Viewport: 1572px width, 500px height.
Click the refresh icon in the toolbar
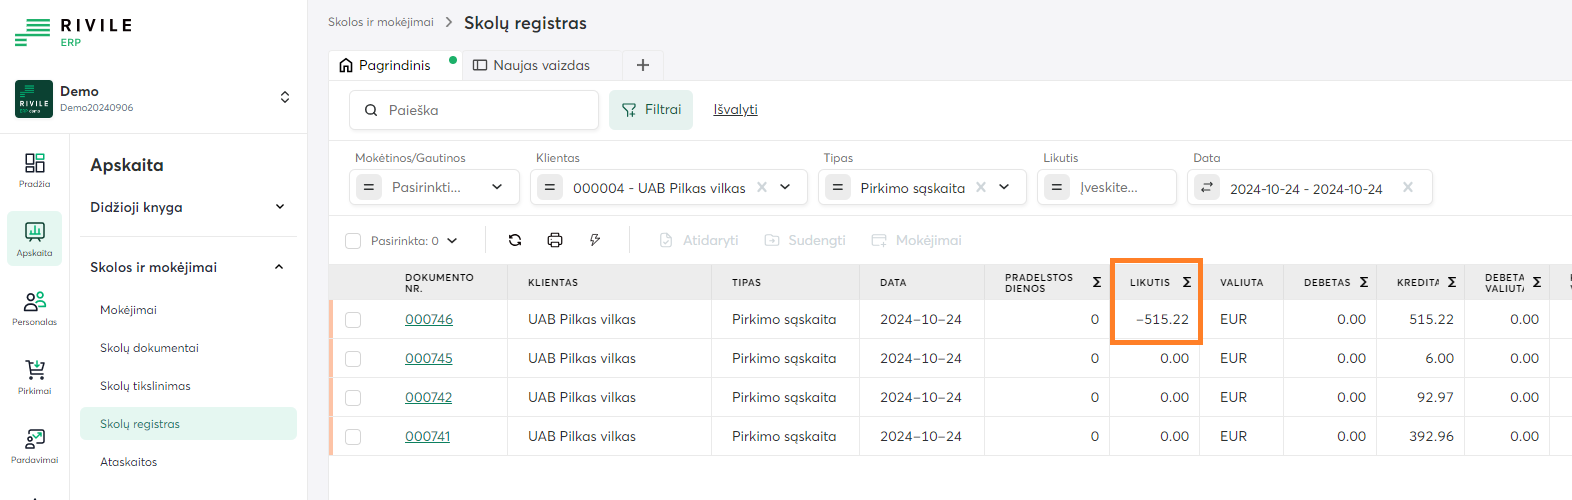[x=515, y=240]
